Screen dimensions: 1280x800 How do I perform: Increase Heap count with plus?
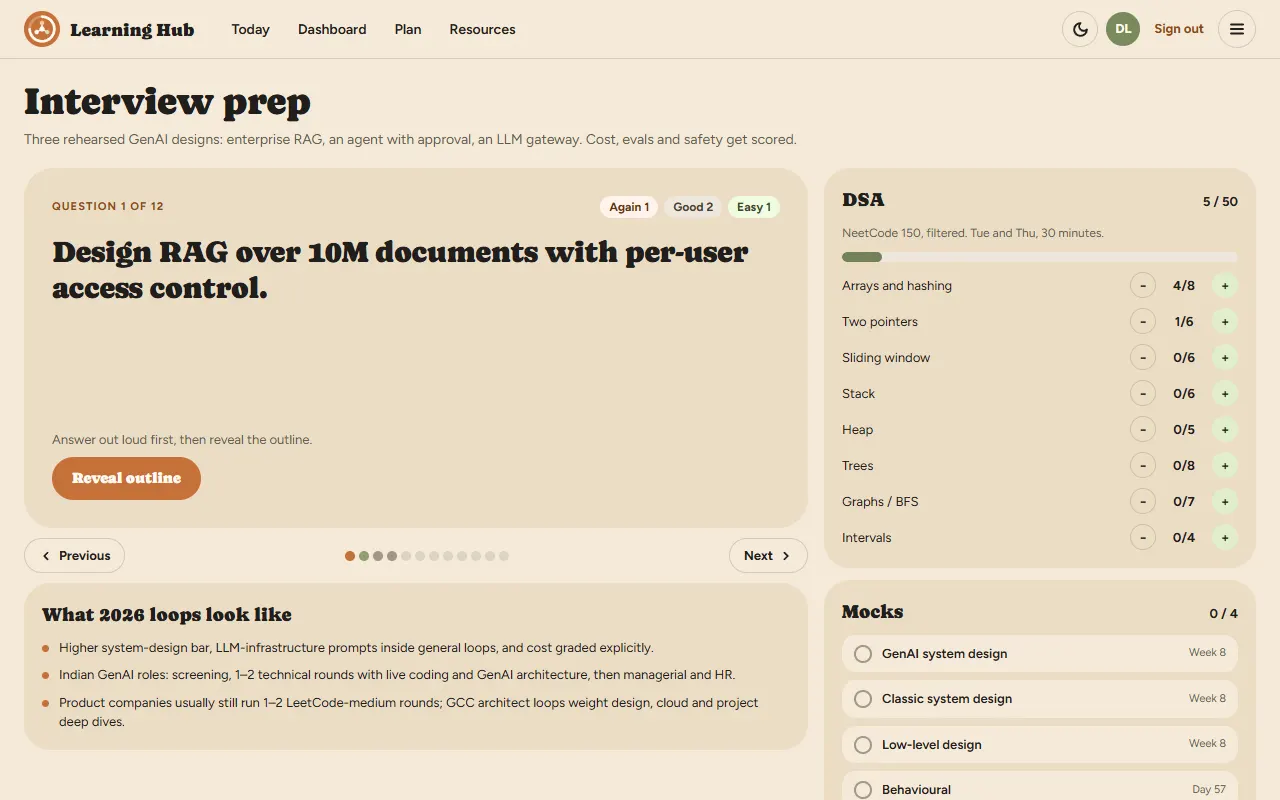1225,430
